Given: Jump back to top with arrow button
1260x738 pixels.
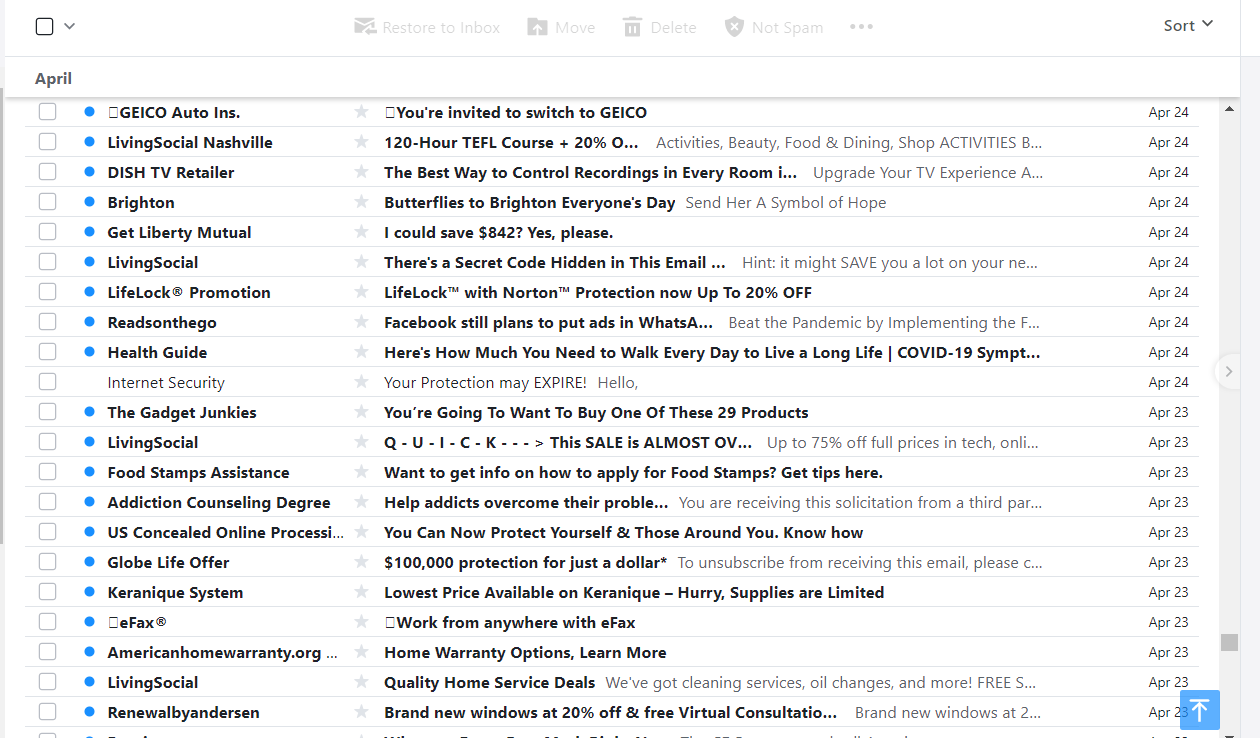Looking at the screenshot, I should click(1200, 710).
